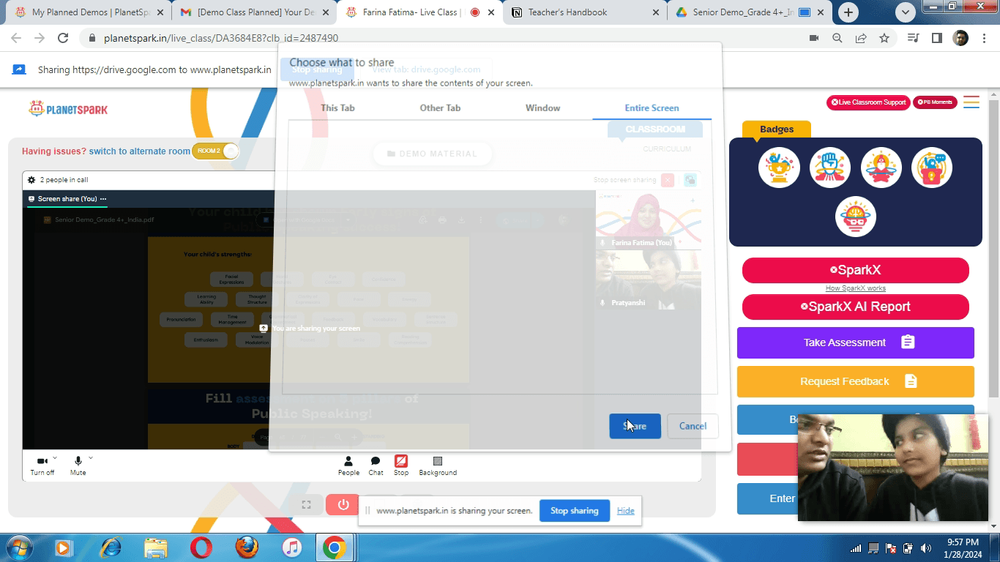Select the Entire Screen tab
Screen dimensions: 1000x562
click(x=652, y=108)
